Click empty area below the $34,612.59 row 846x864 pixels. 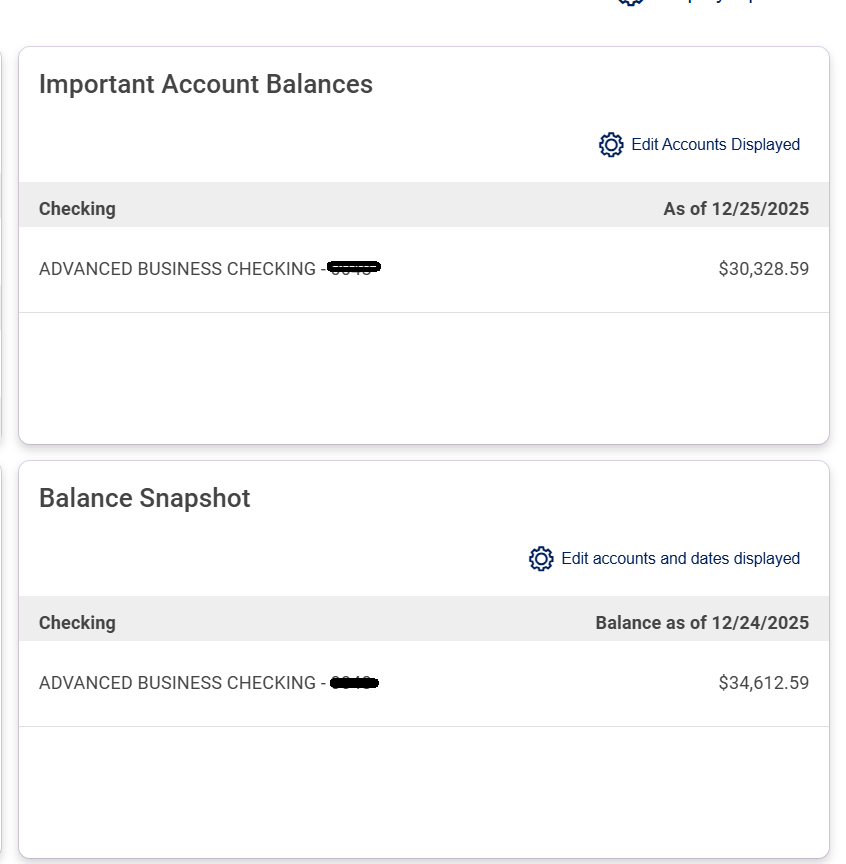click(424, 790)
